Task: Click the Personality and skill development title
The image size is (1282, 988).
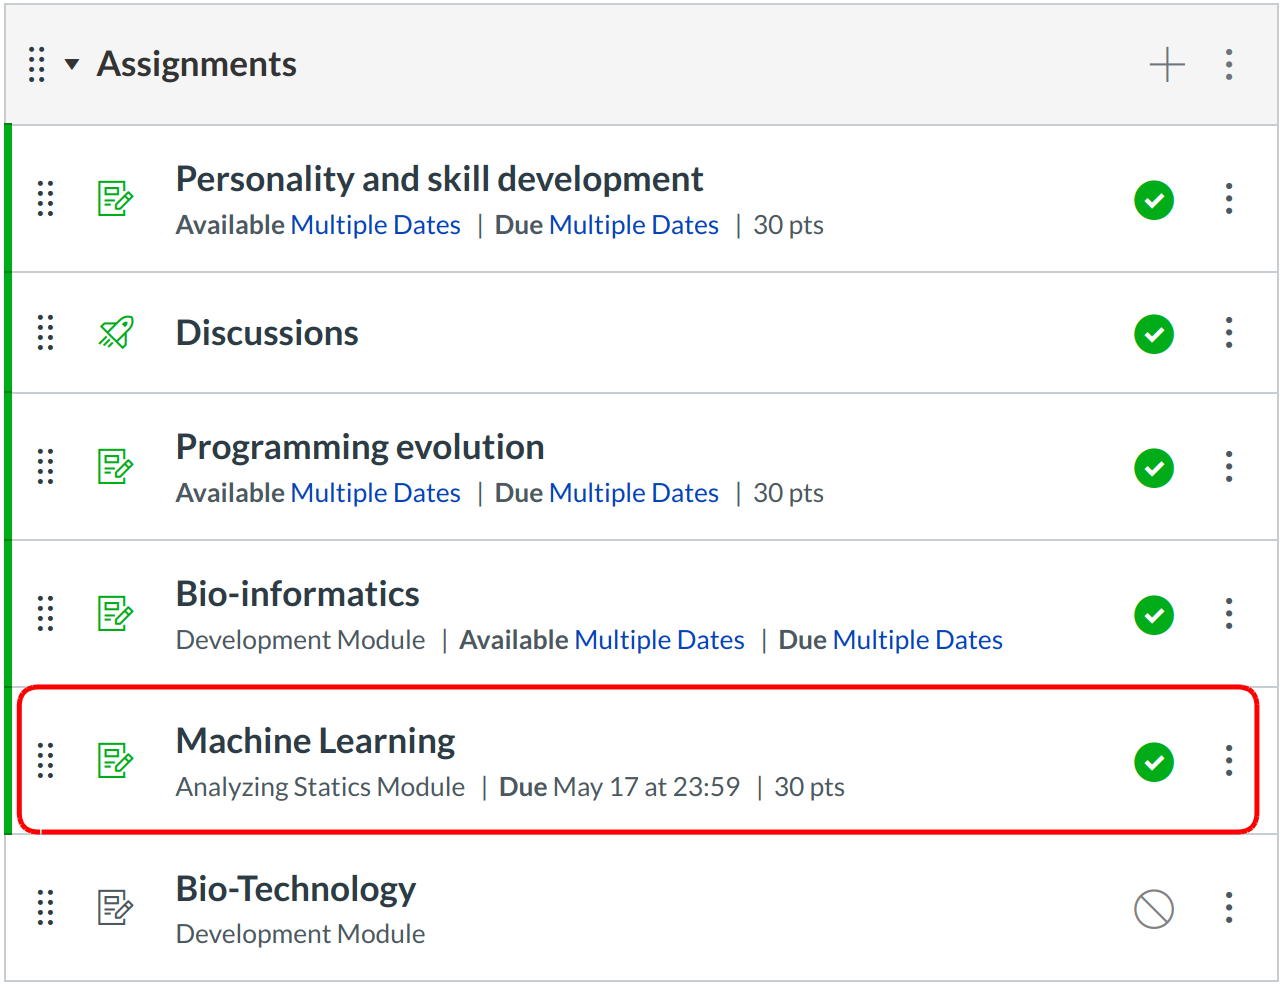Action: pos(439,179)
